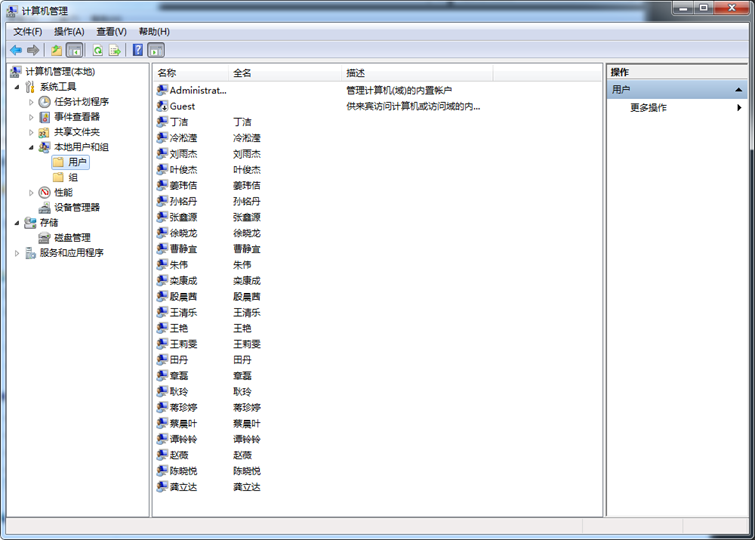Select user 蔡晨叶 in the list
755x540 pixels.
point(183,423)
